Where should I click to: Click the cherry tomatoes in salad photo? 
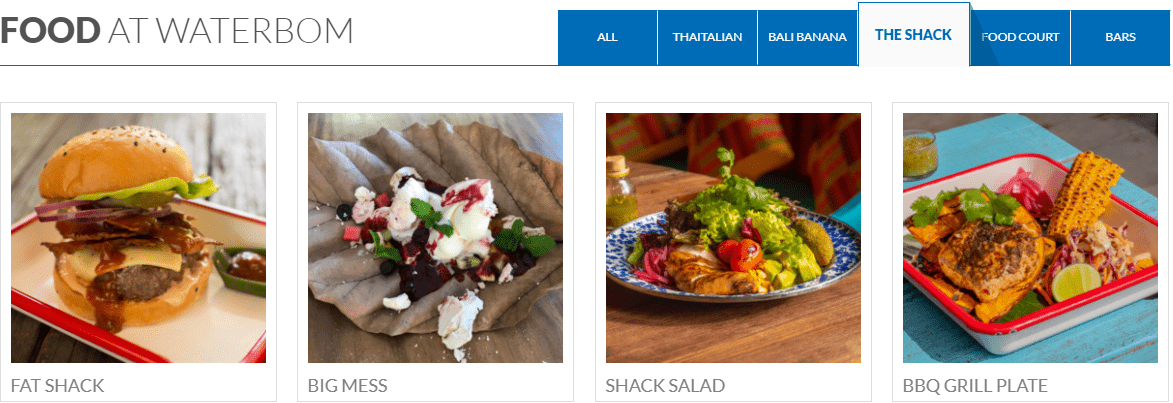click(x=741, y=254)
